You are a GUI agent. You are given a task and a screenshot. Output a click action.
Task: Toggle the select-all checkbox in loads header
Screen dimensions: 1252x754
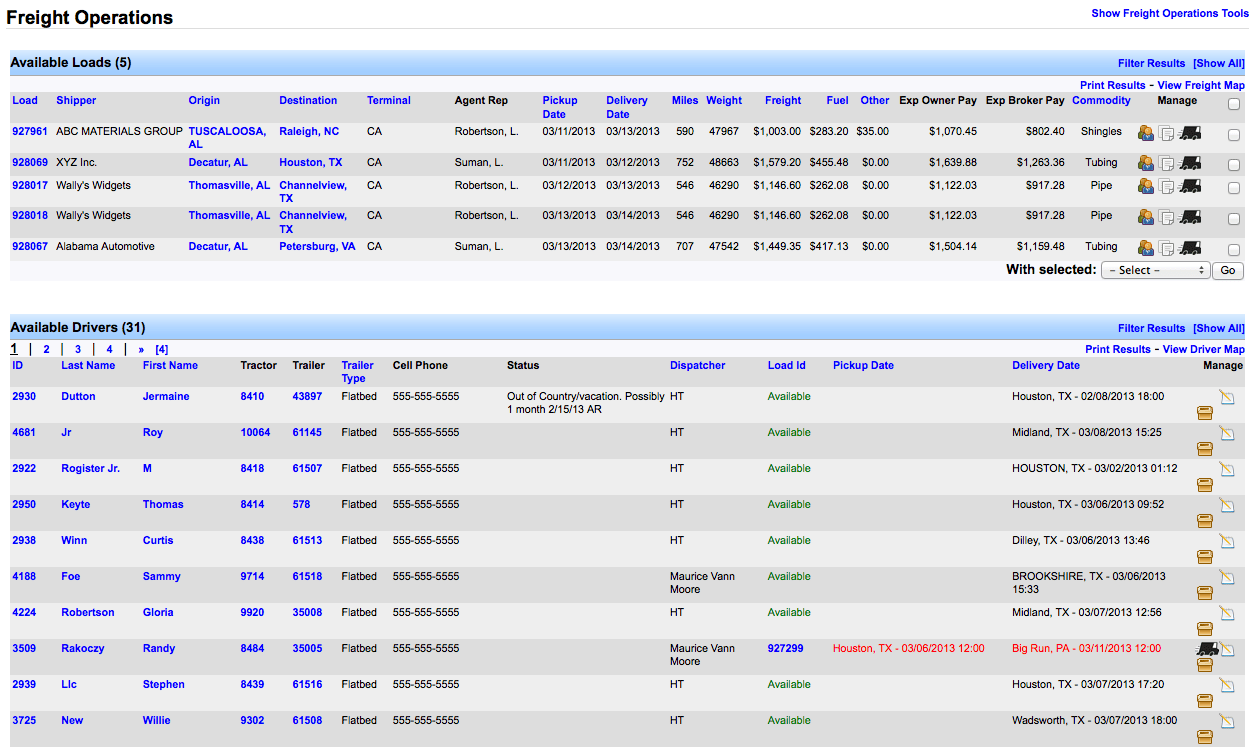[1234, 104]
